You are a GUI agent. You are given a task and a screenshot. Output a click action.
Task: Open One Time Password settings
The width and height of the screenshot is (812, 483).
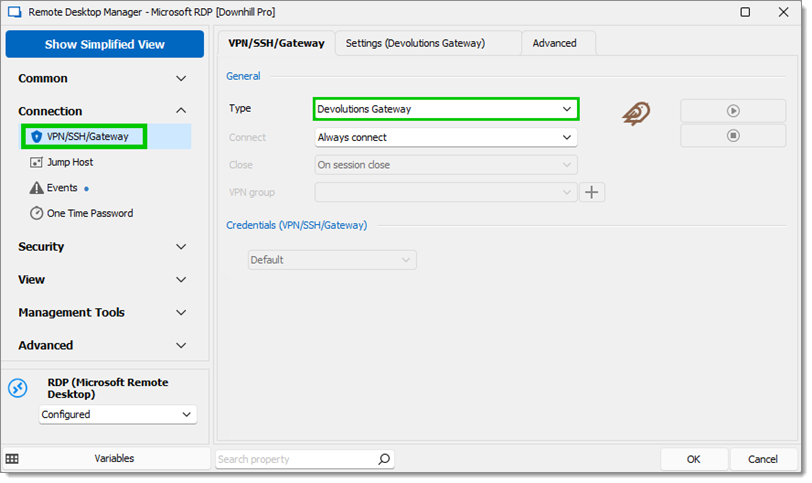[x=90, y=213]
